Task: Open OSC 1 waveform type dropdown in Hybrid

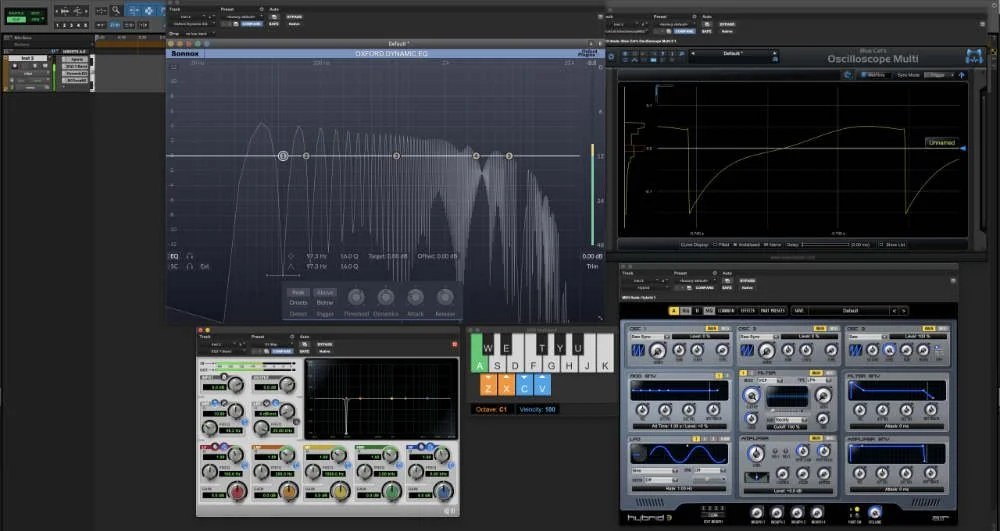Action: pyautogui.click(x=649, y=337)
